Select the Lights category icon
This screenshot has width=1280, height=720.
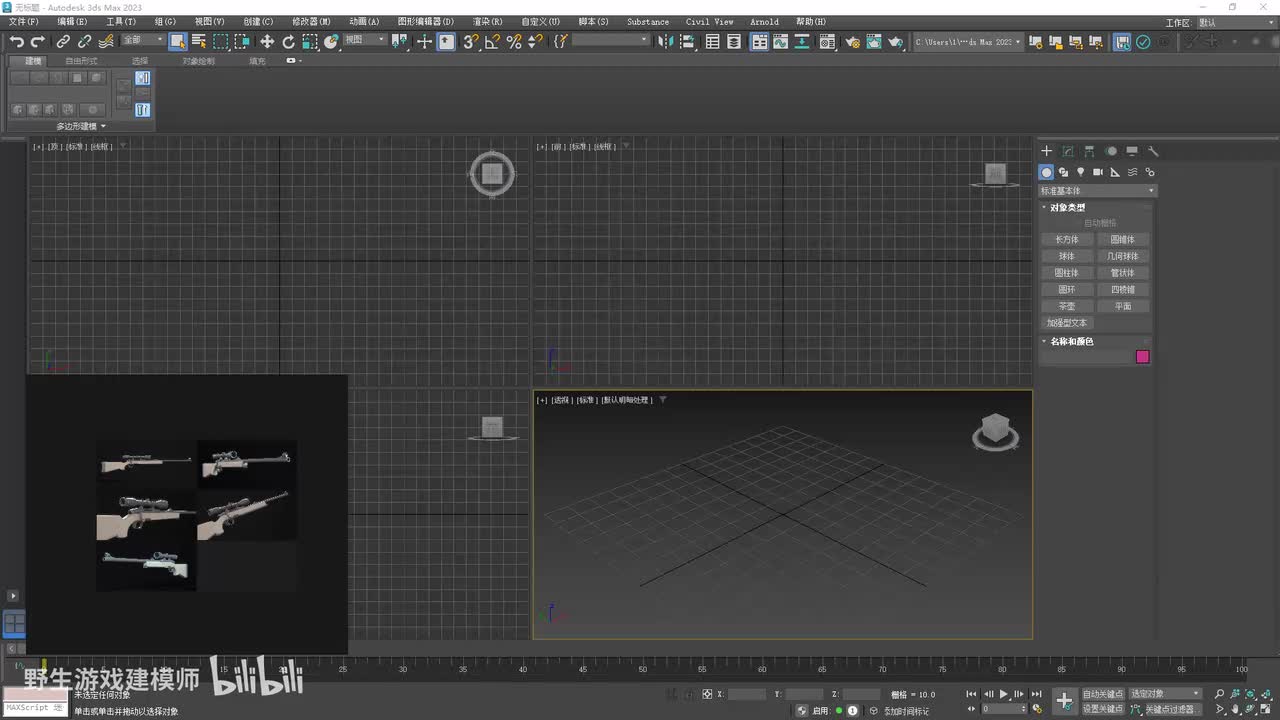pyautogui.click(x=1080, y=172)
